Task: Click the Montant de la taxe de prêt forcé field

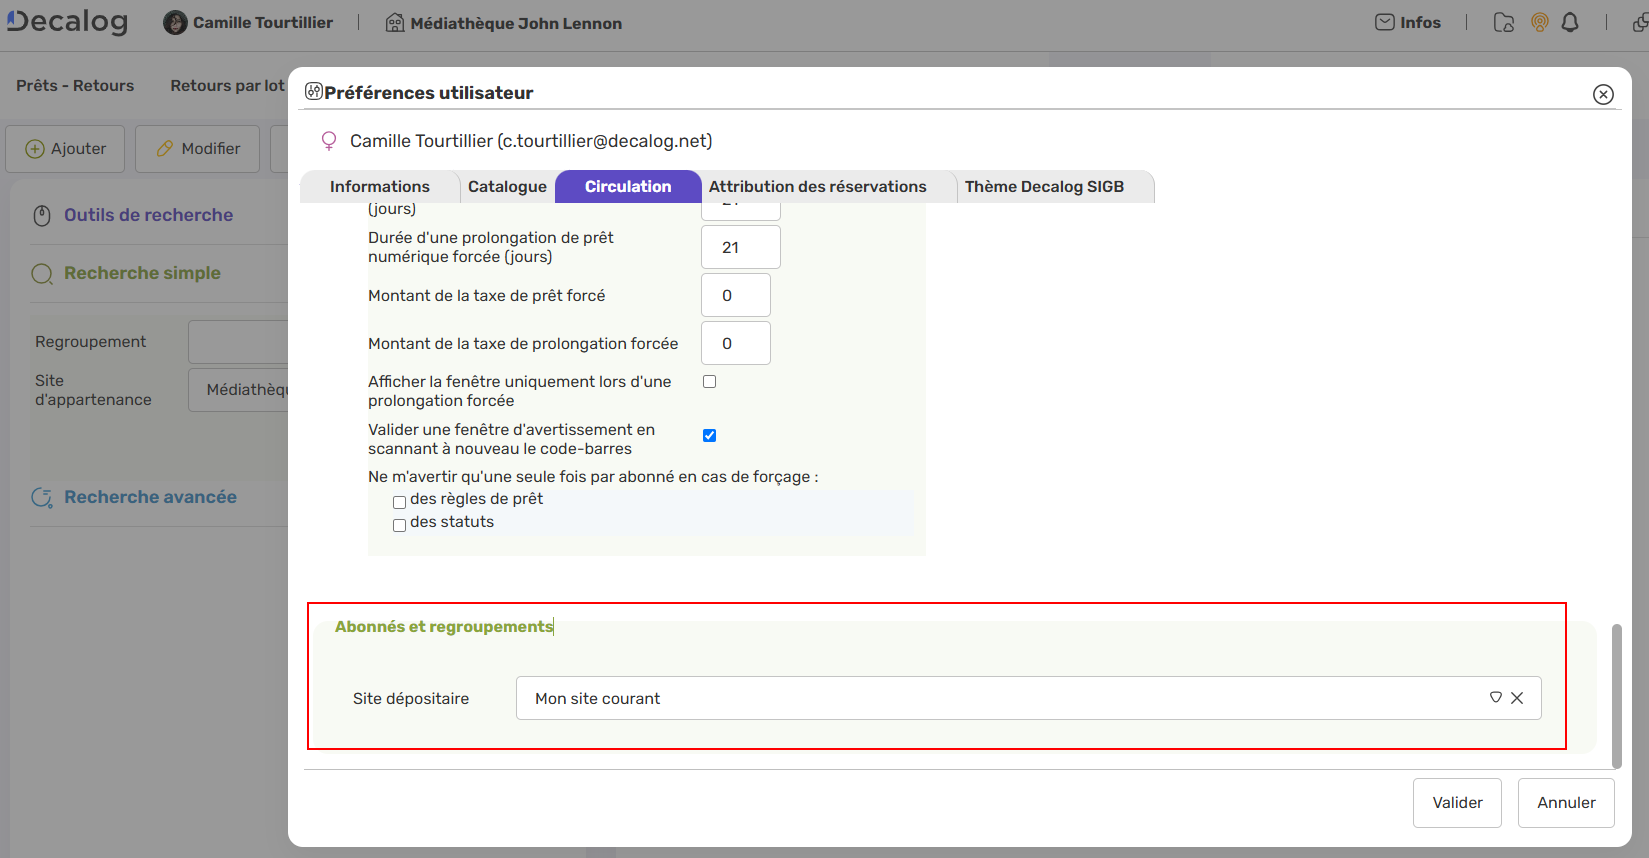Action: tap(735, 296)
